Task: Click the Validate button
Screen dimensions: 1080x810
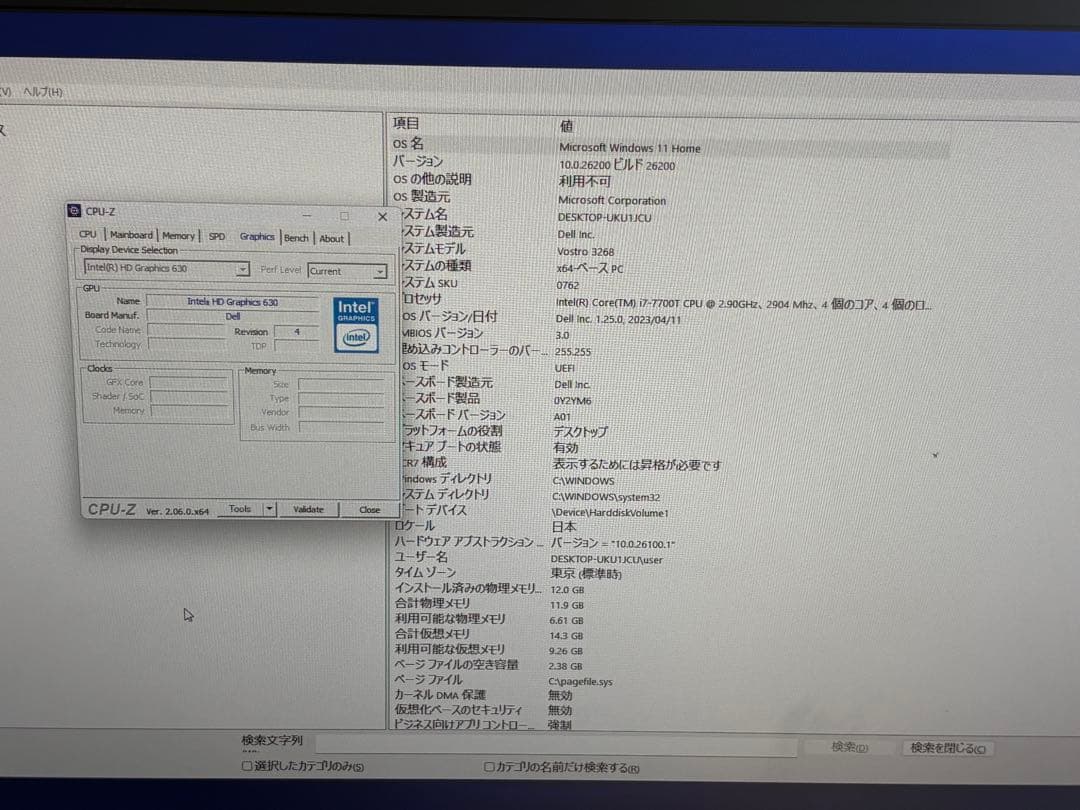Action: pyautogui.click(x=307, y=509)
